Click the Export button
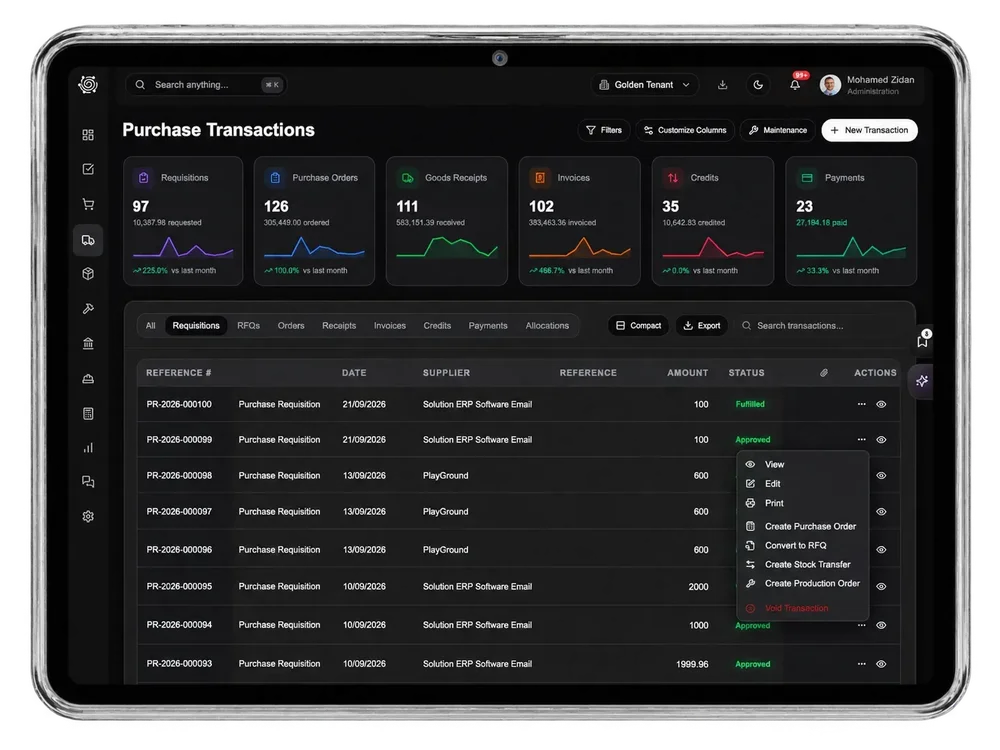The height and width of the screenshot is (750, 1000). coord(702,326)
